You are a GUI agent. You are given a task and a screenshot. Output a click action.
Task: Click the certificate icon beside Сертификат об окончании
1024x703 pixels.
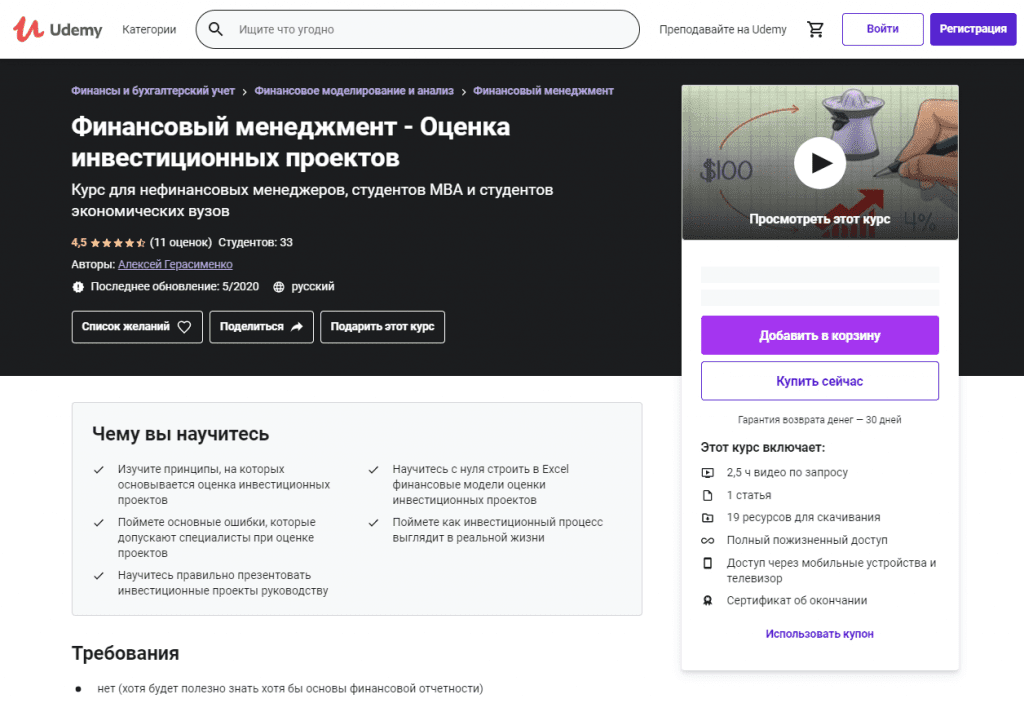707,600
